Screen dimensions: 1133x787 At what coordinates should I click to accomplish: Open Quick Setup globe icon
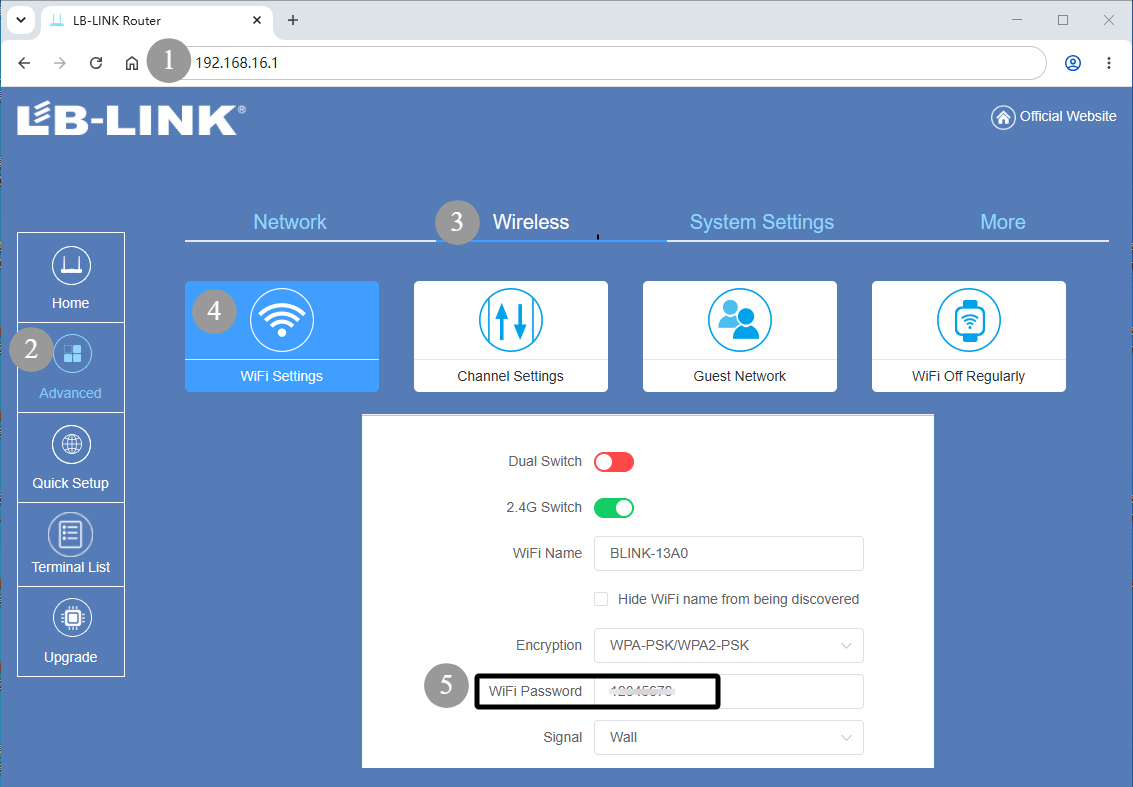pos(72,444)
